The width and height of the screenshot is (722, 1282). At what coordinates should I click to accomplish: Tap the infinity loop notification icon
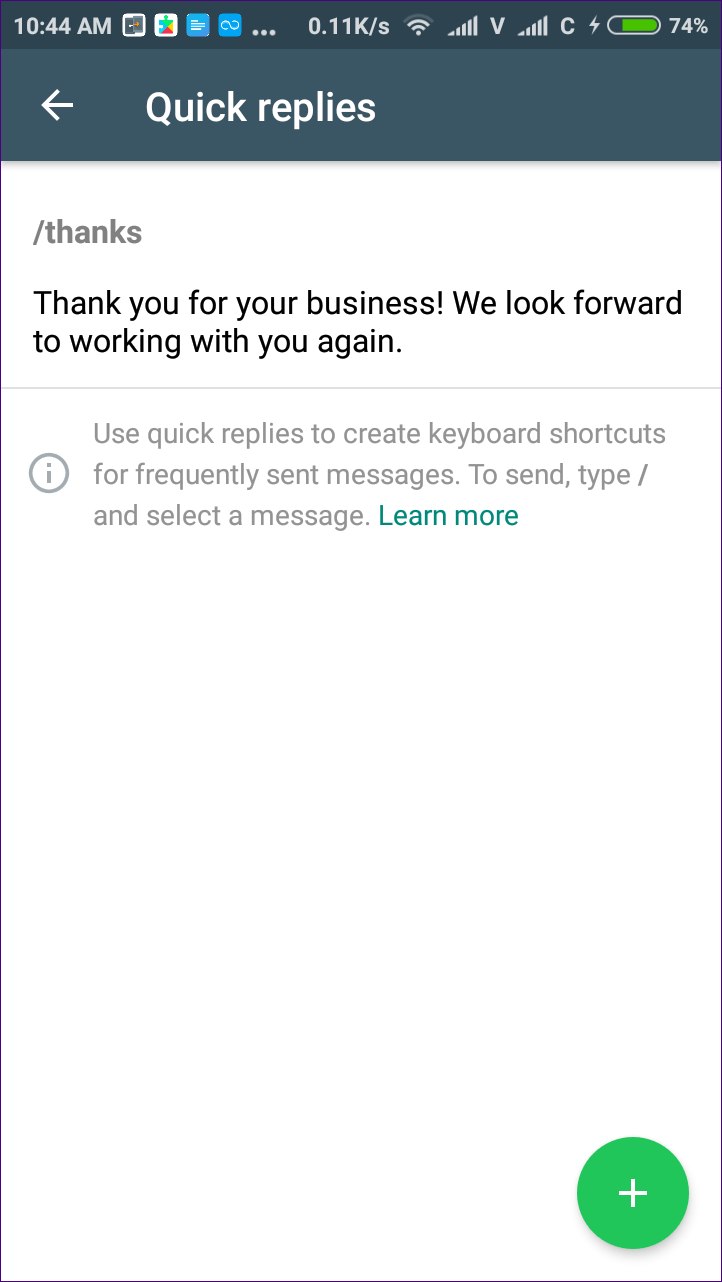(x=231, y=26)
